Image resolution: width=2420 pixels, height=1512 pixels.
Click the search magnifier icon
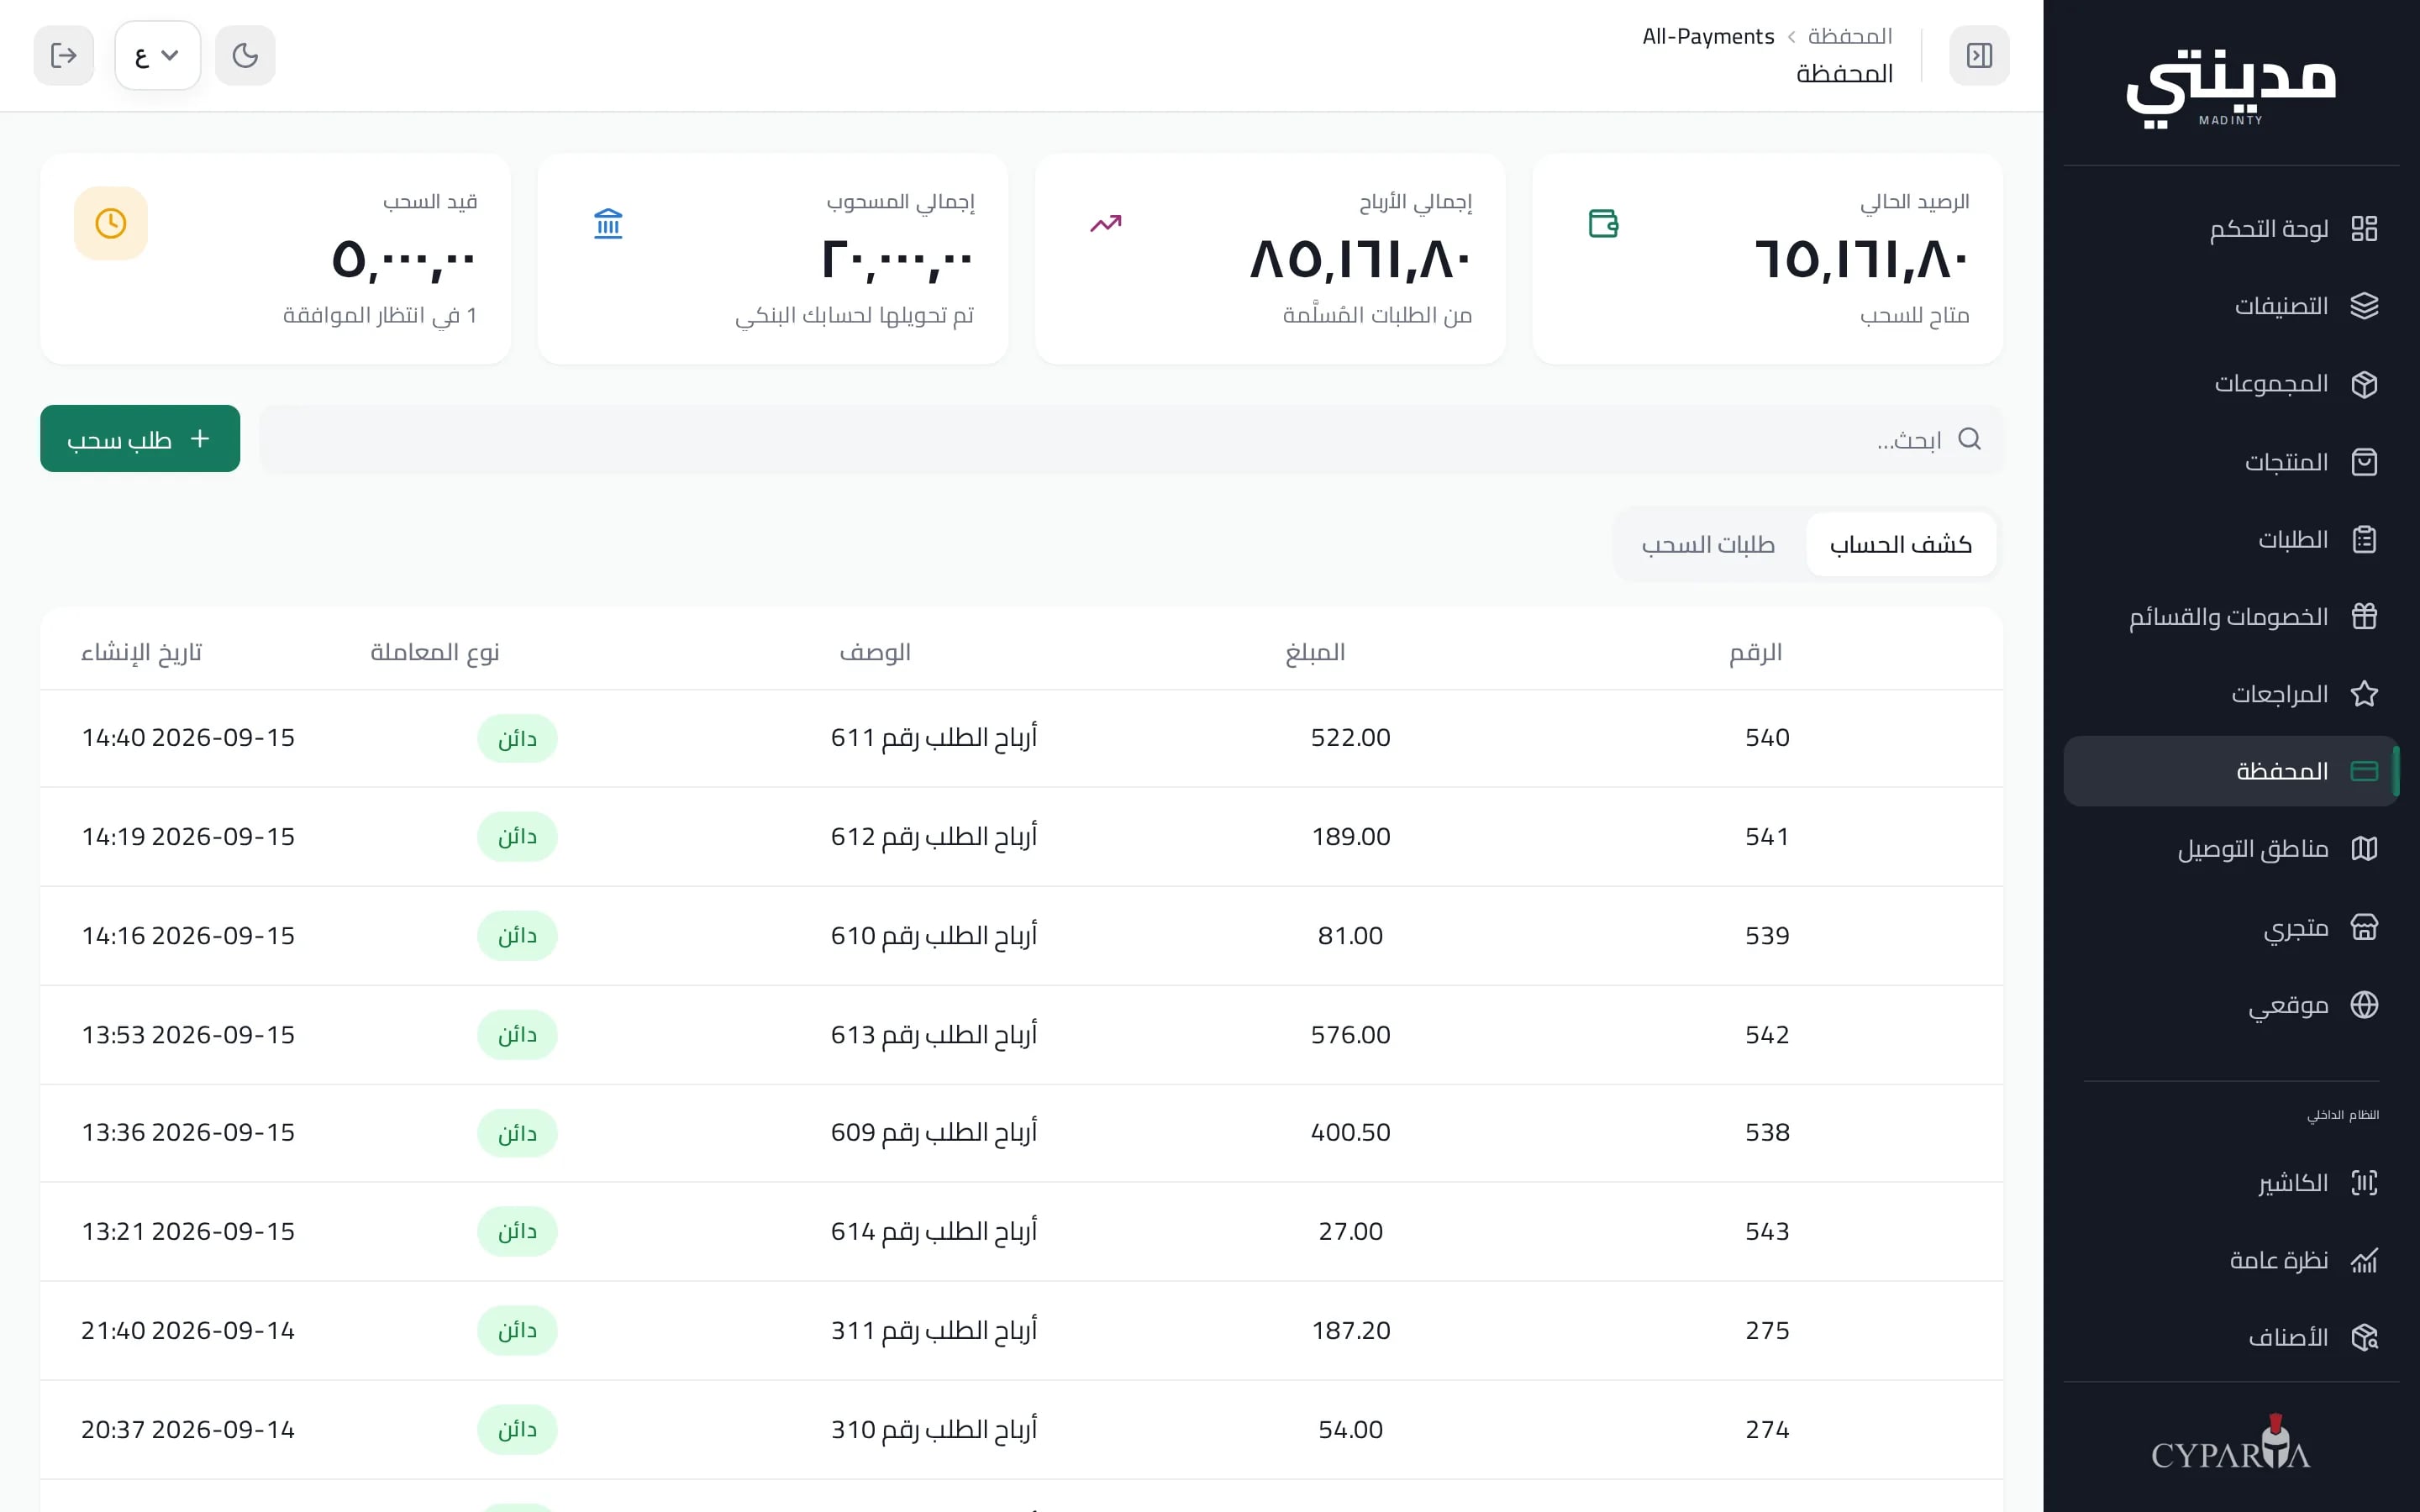1969,438
